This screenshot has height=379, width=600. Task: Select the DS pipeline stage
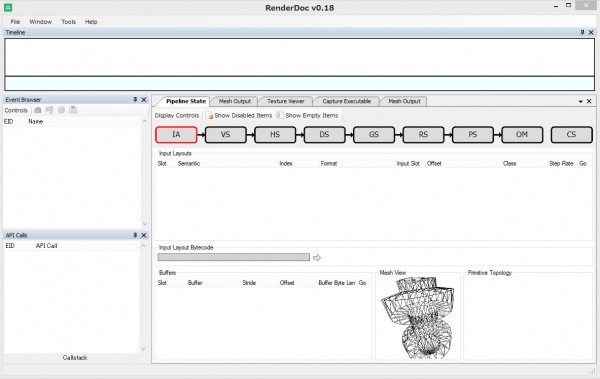324,135
